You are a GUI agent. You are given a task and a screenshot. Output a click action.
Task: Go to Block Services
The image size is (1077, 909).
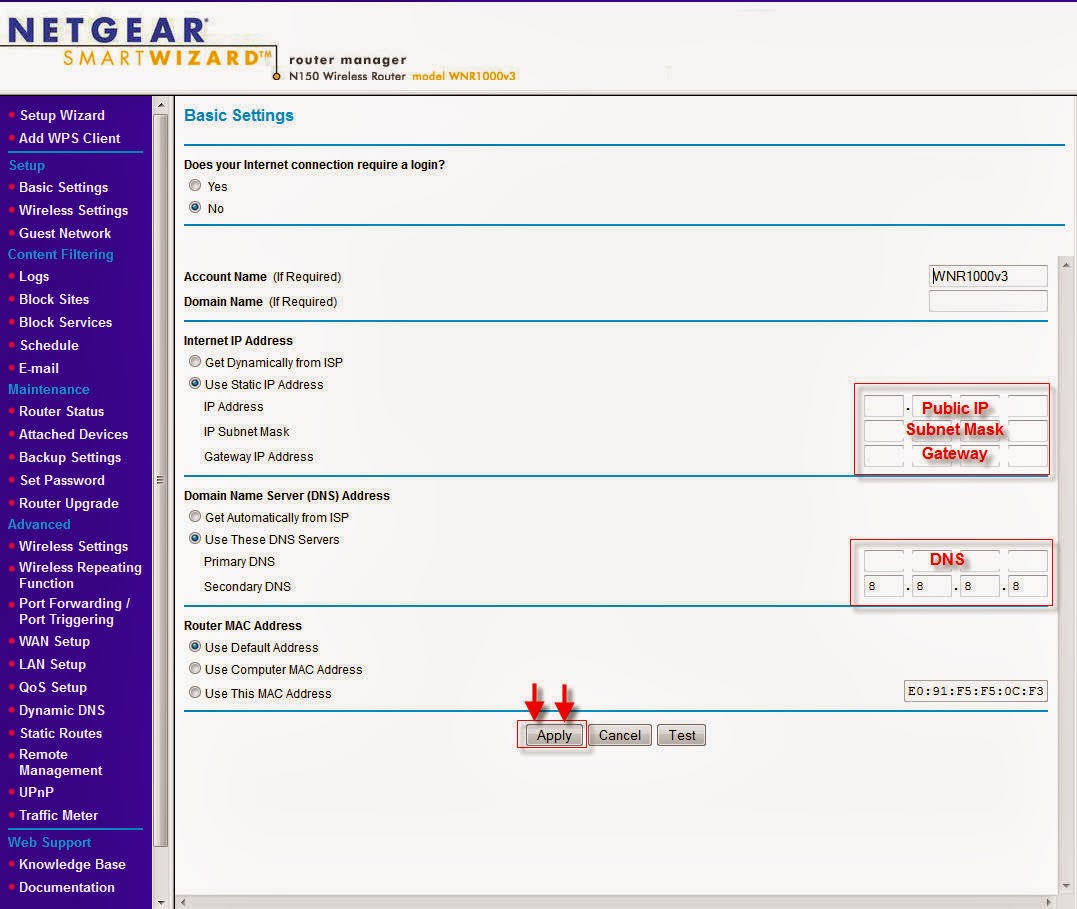point(65,322)
